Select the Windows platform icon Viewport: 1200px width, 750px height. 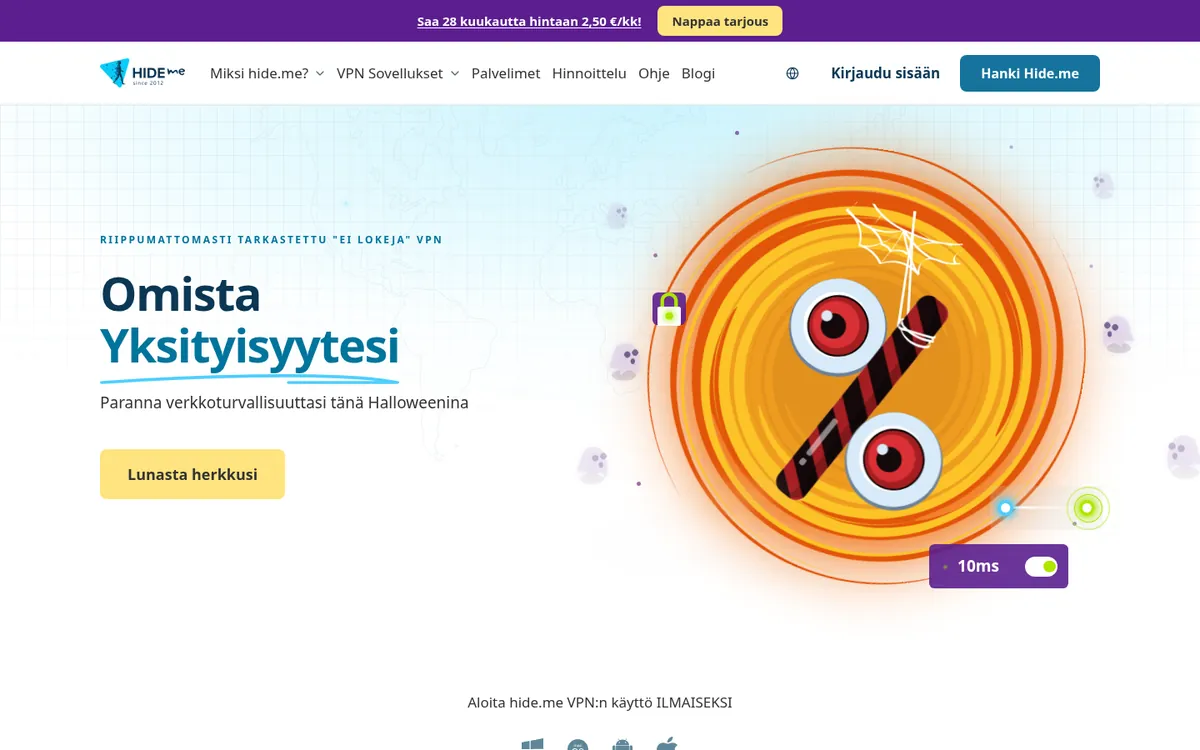coord(532,744)
